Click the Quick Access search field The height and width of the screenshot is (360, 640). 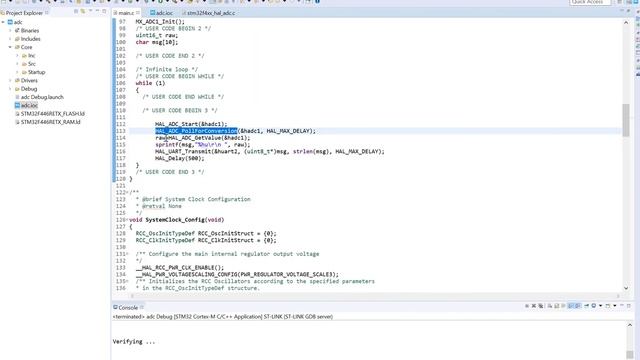(x=590, y=2)
